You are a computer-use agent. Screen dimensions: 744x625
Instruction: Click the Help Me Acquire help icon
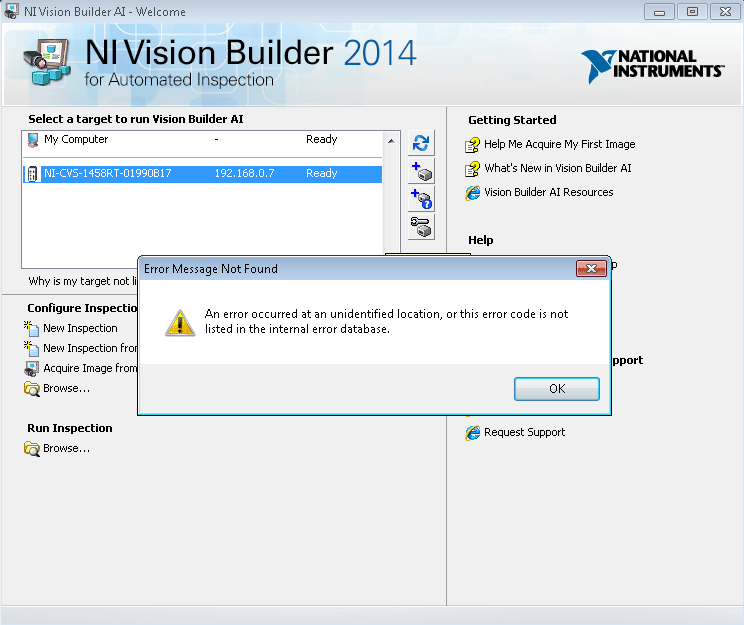[472, 145]
